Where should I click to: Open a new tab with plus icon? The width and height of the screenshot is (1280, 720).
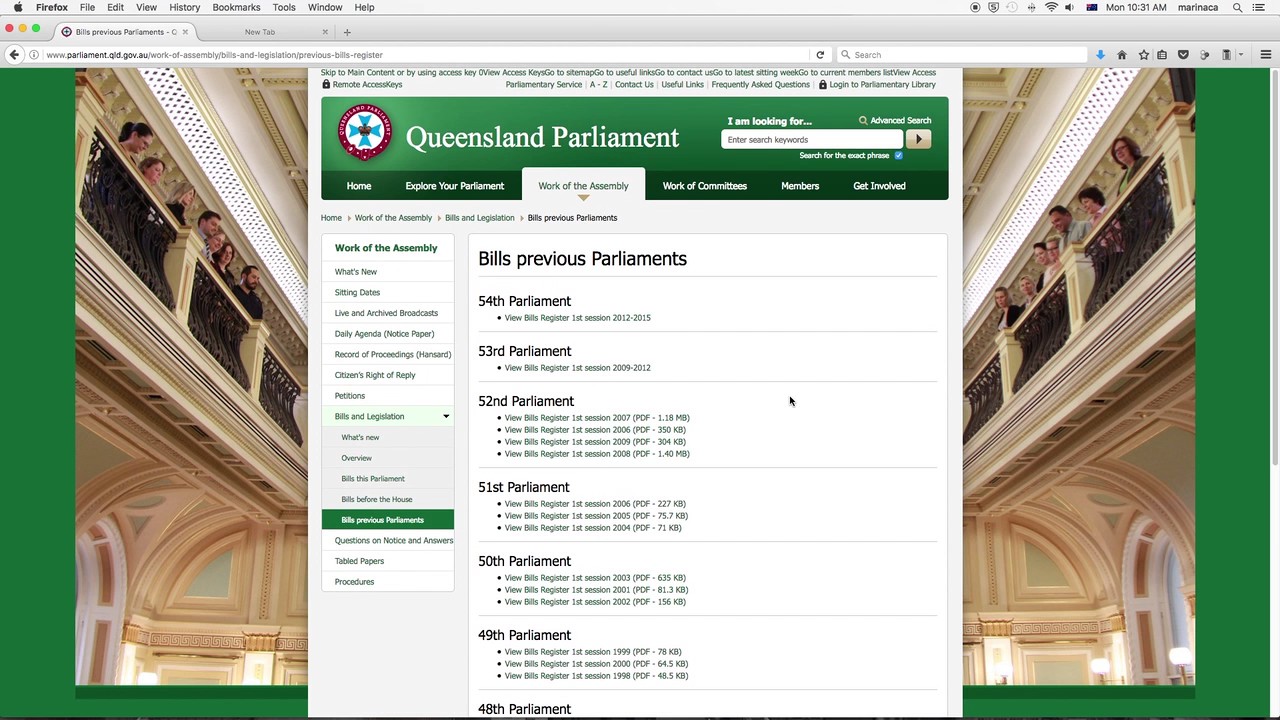tap(347, 32)
